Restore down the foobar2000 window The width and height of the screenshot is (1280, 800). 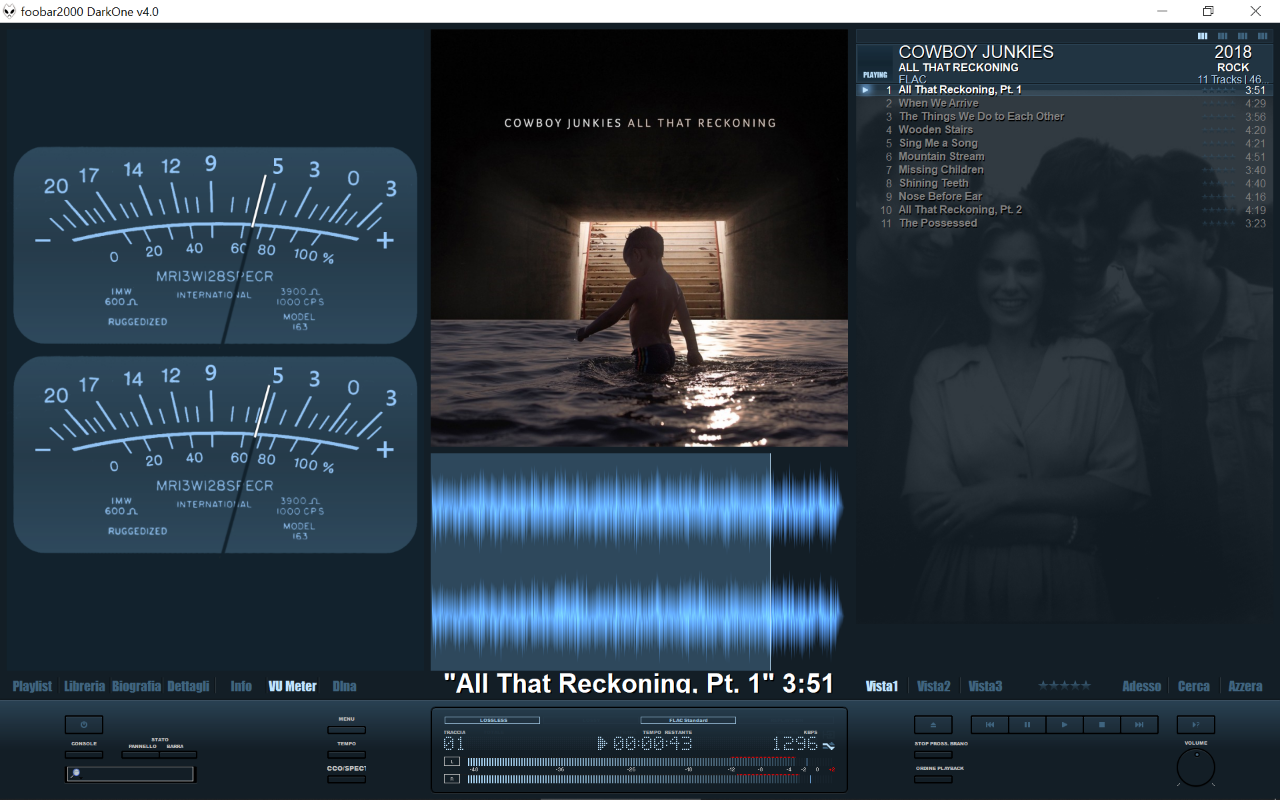click(1208, 11)
